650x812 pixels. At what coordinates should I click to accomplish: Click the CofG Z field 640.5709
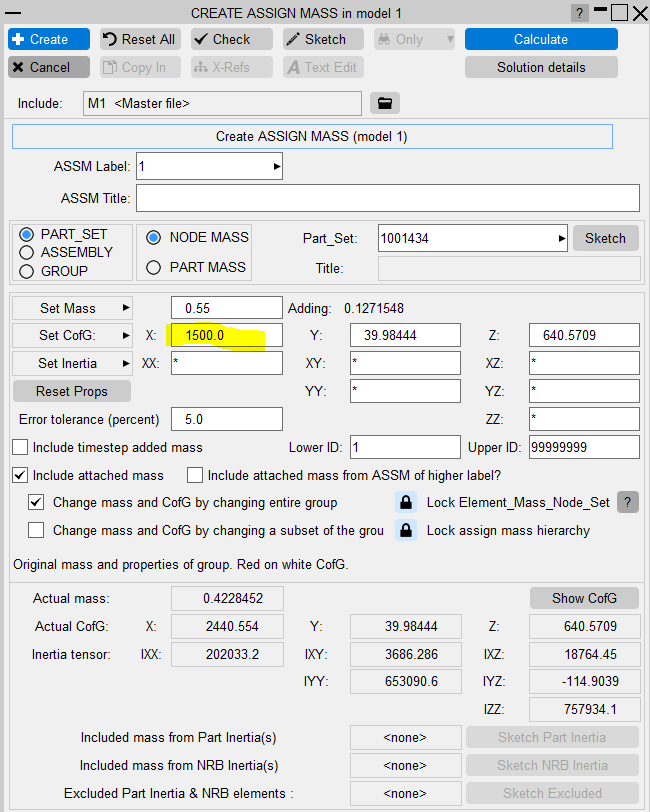[x=584, y=336]
